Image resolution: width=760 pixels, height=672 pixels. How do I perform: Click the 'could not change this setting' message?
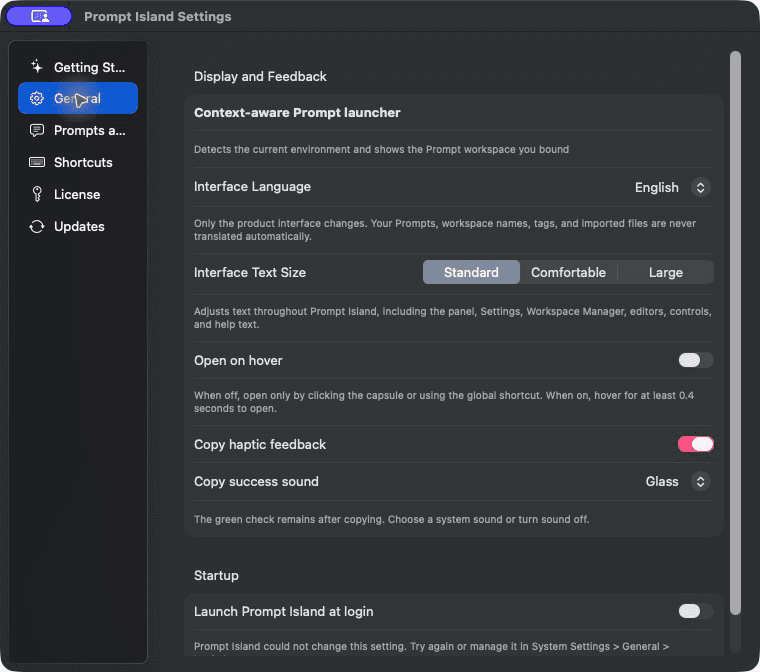[431, 647]
